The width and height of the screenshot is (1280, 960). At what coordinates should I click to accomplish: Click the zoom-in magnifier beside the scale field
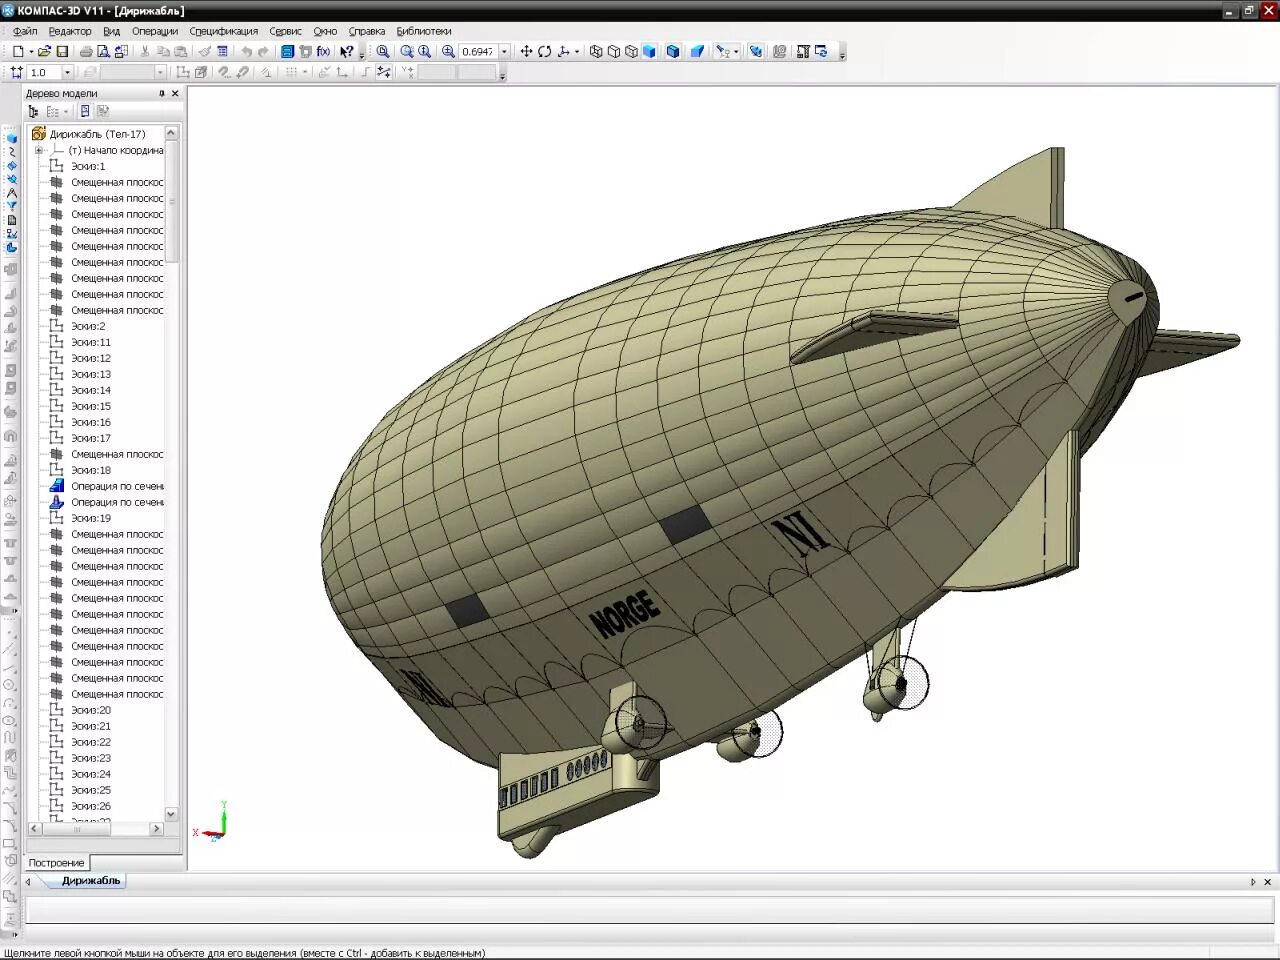448,51
